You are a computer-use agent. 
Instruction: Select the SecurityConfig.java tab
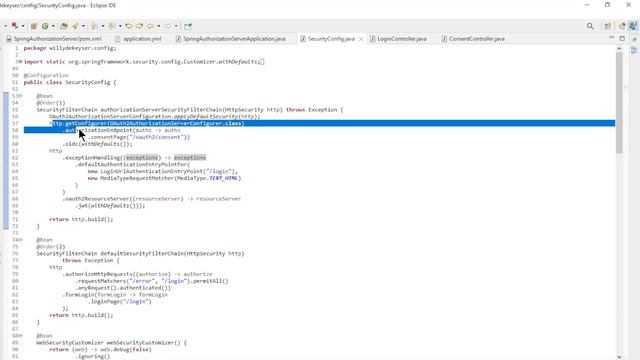(331, 39)
